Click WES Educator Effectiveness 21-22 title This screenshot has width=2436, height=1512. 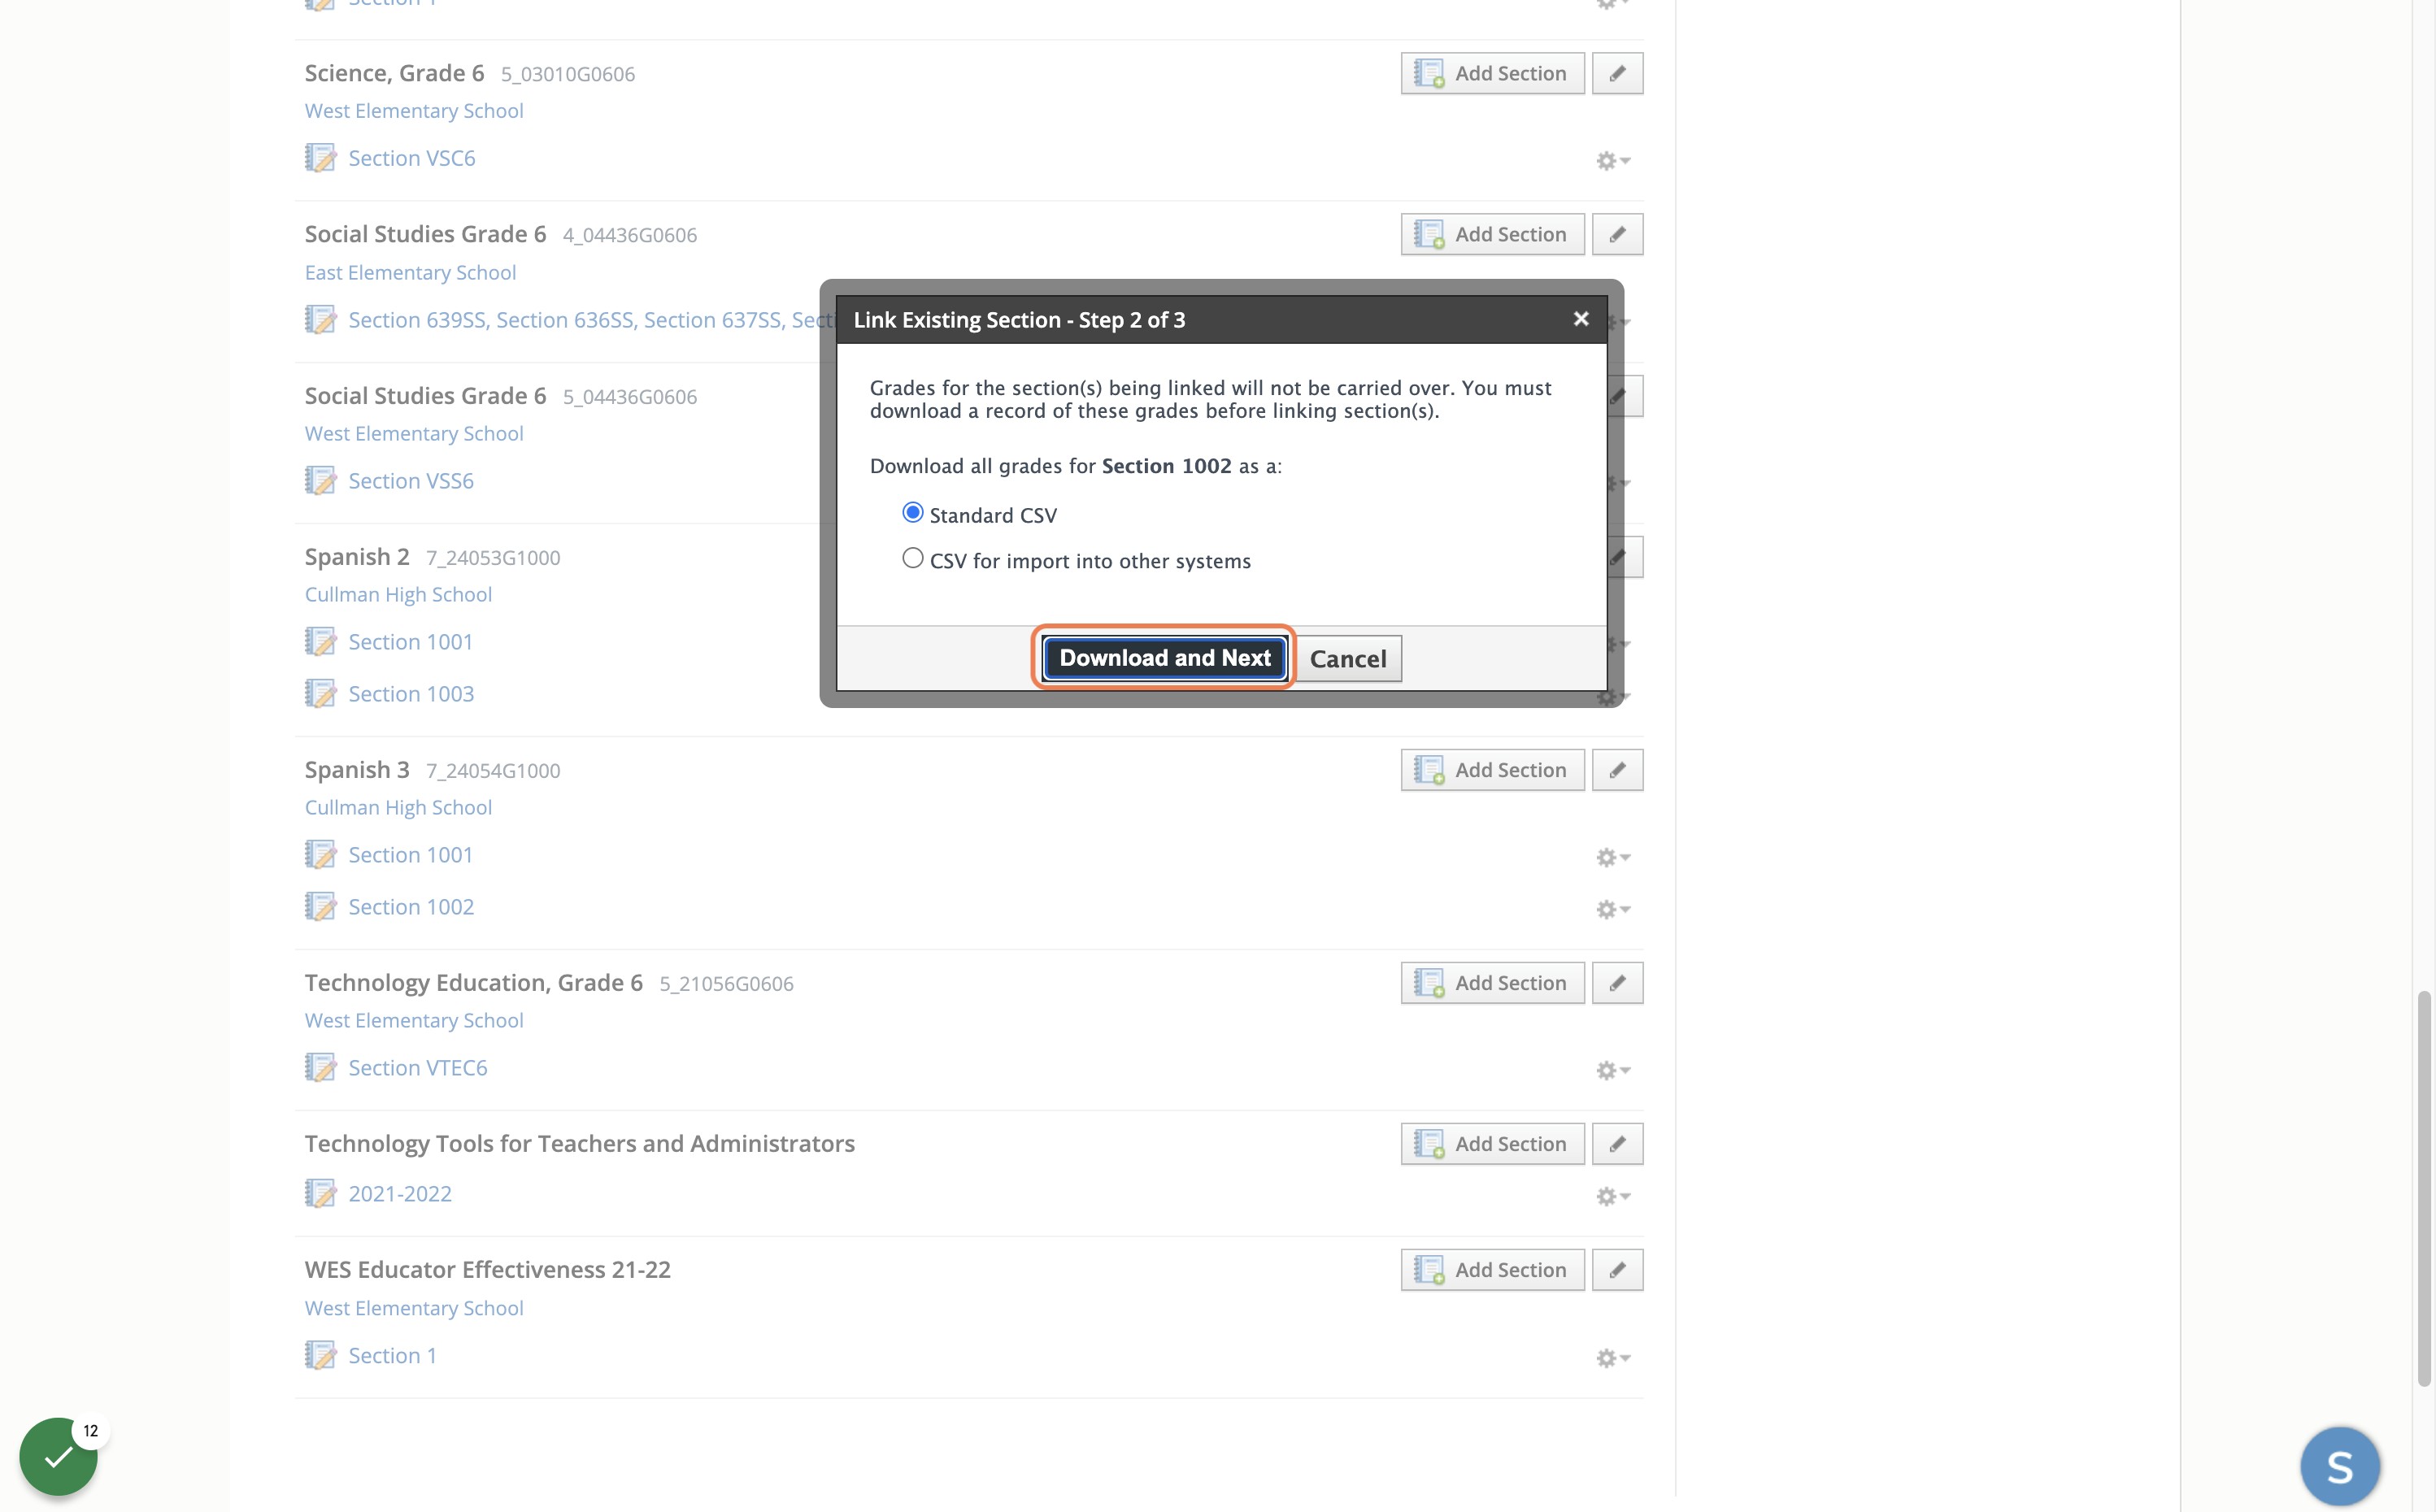pyautogui.click(x=487, y=1270)
